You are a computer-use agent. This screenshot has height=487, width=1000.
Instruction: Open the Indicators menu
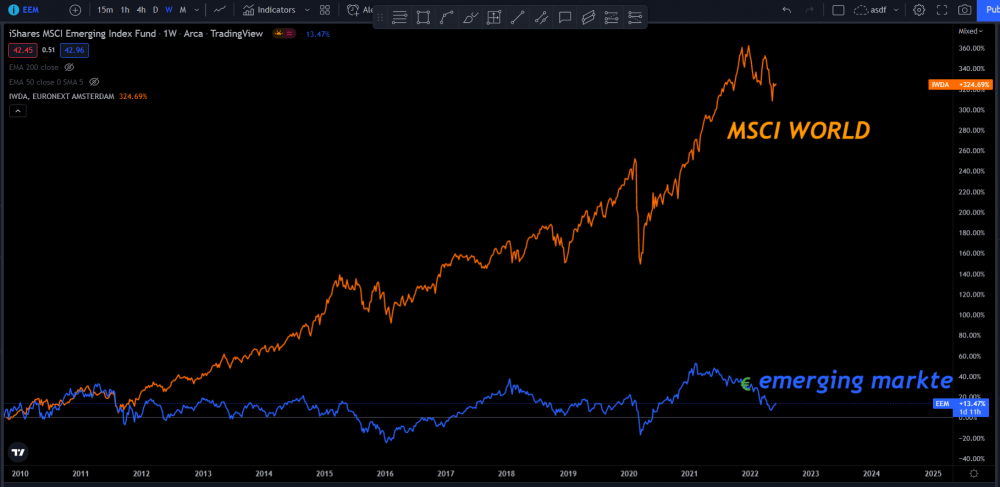click(x=268, y=10)
